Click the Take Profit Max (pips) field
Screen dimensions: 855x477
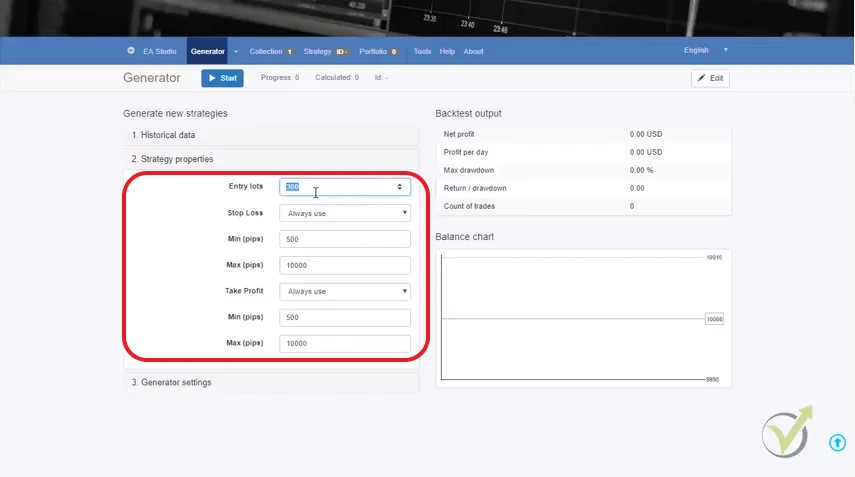pos(345,343)
